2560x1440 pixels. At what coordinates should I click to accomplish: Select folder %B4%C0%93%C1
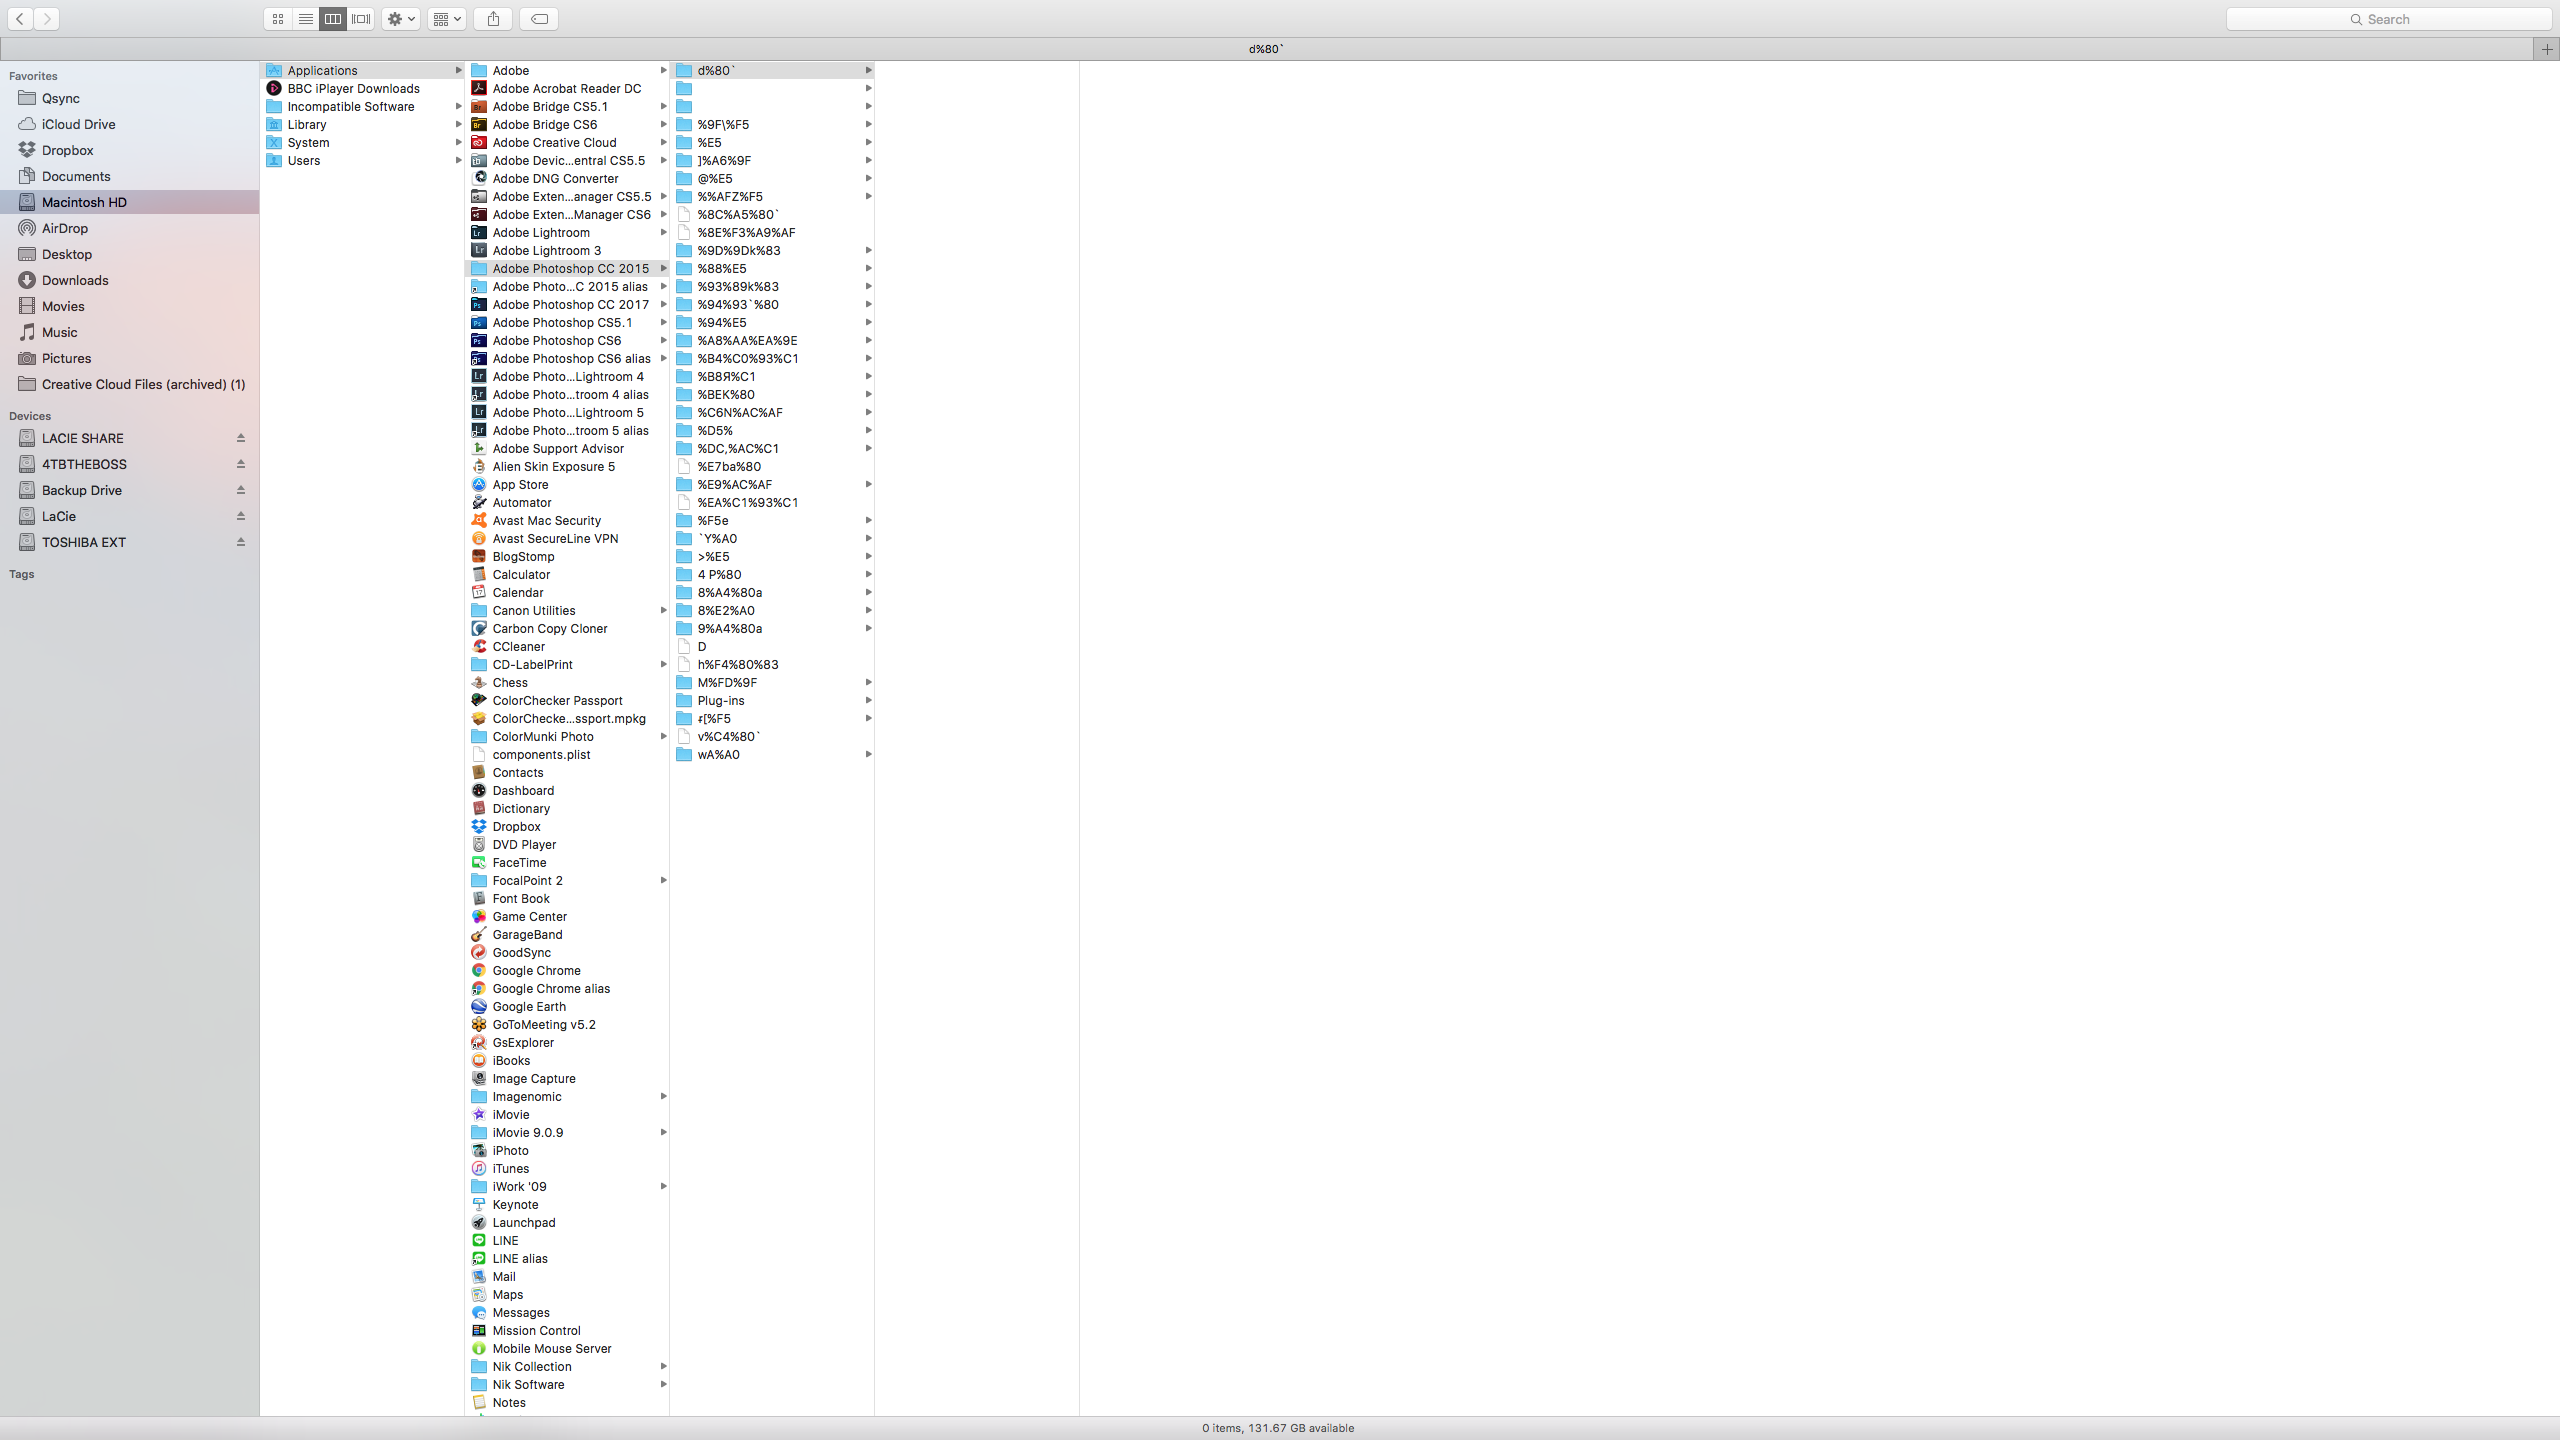point(748,358)
